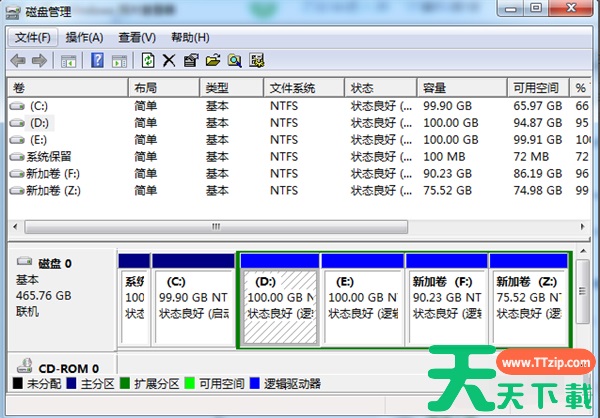Open the 查看(V) menu
600x418 pixels.
tap(137, 37)
